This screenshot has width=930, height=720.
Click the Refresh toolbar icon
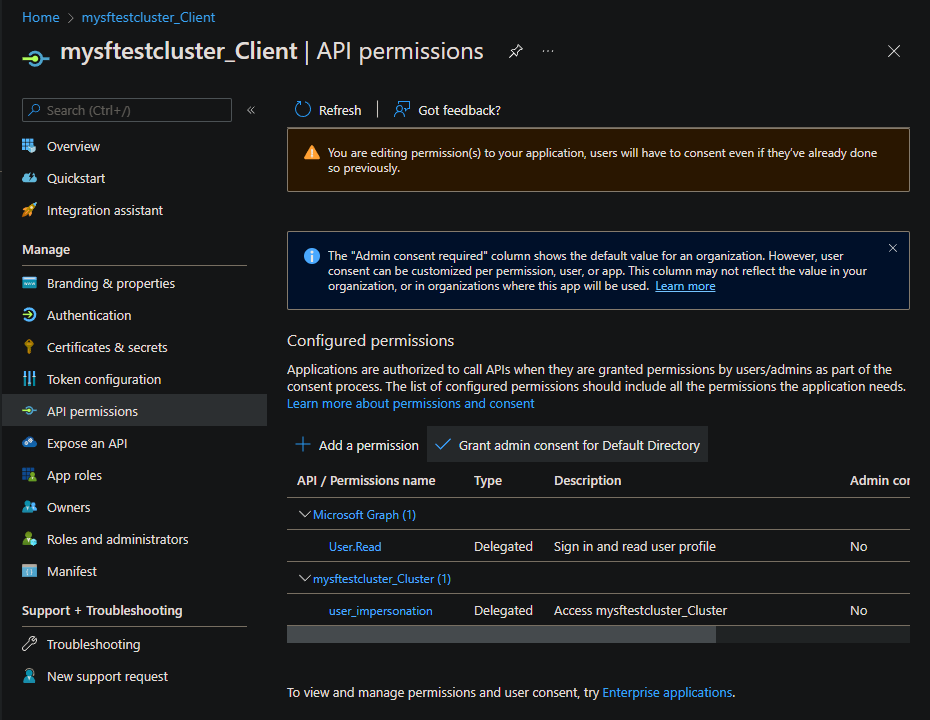(303, 110)
